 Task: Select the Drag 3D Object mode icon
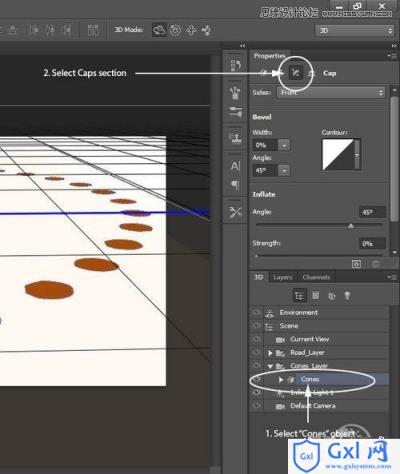(191, 30)
